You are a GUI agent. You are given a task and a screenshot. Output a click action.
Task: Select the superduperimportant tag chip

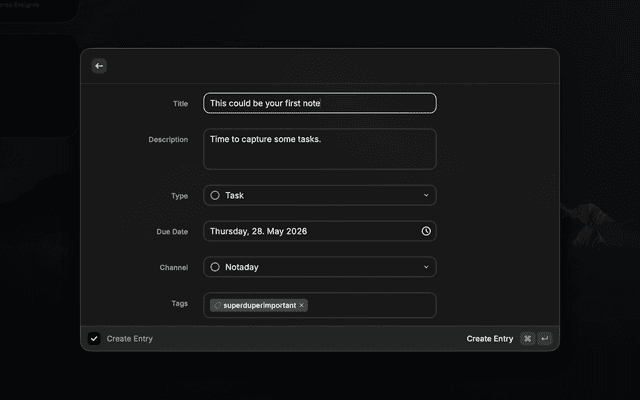(259, 305)
